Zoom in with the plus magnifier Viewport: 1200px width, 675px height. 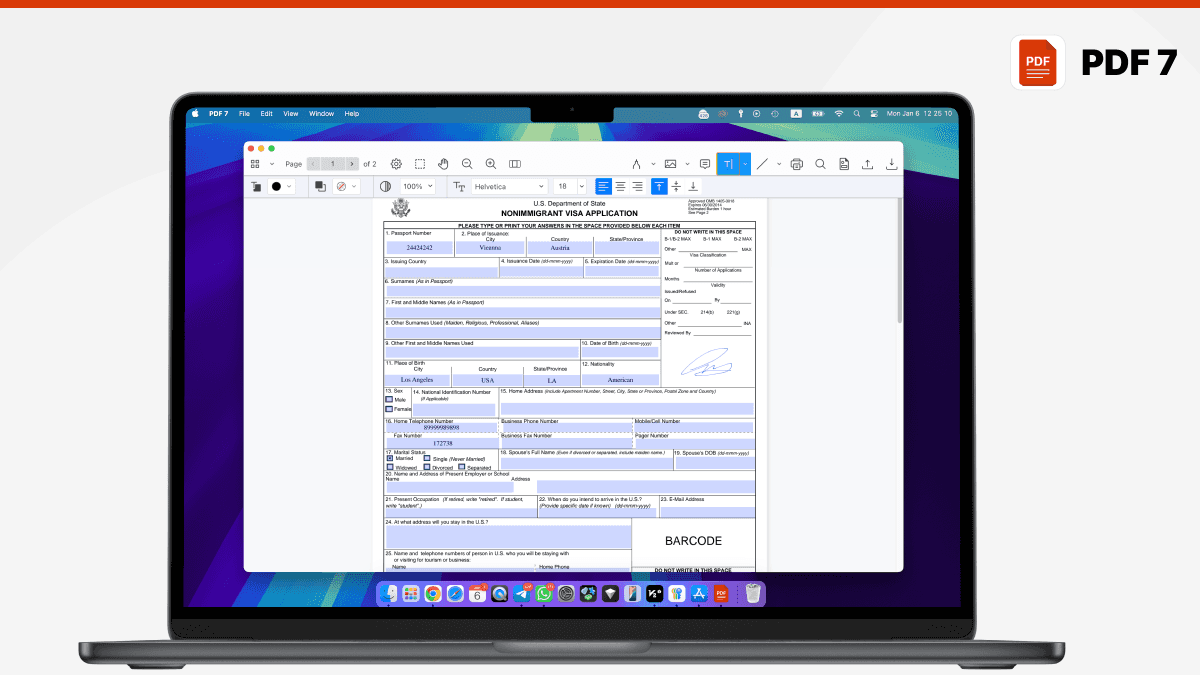[x=491, y=164]
